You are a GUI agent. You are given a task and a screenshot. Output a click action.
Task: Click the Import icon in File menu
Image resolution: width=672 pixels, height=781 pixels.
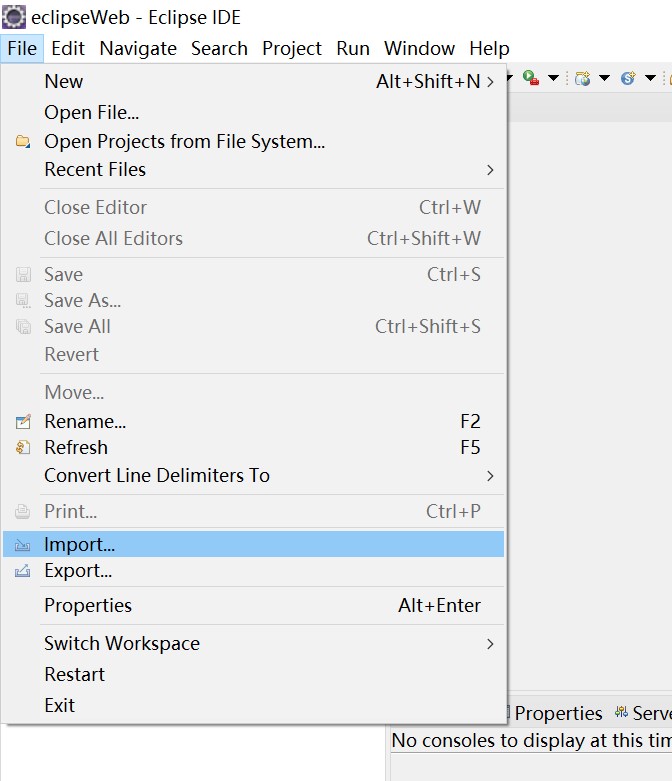(22, 545)
